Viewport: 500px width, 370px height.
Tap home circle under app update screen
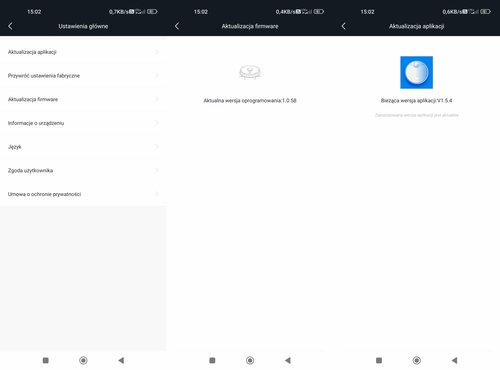pyautogui.click(x=416, y=360)
